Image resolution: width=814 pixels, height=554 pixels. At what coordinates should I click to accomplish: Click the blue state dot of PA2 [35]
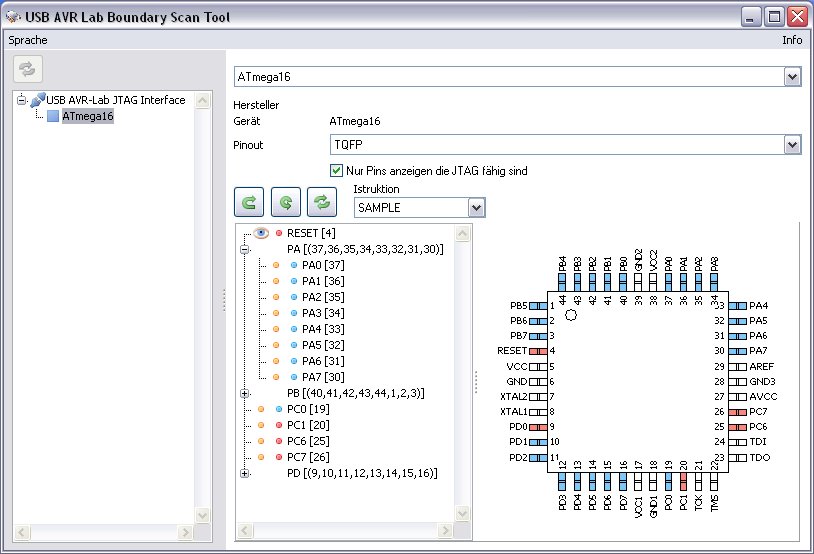click(294, 298)
